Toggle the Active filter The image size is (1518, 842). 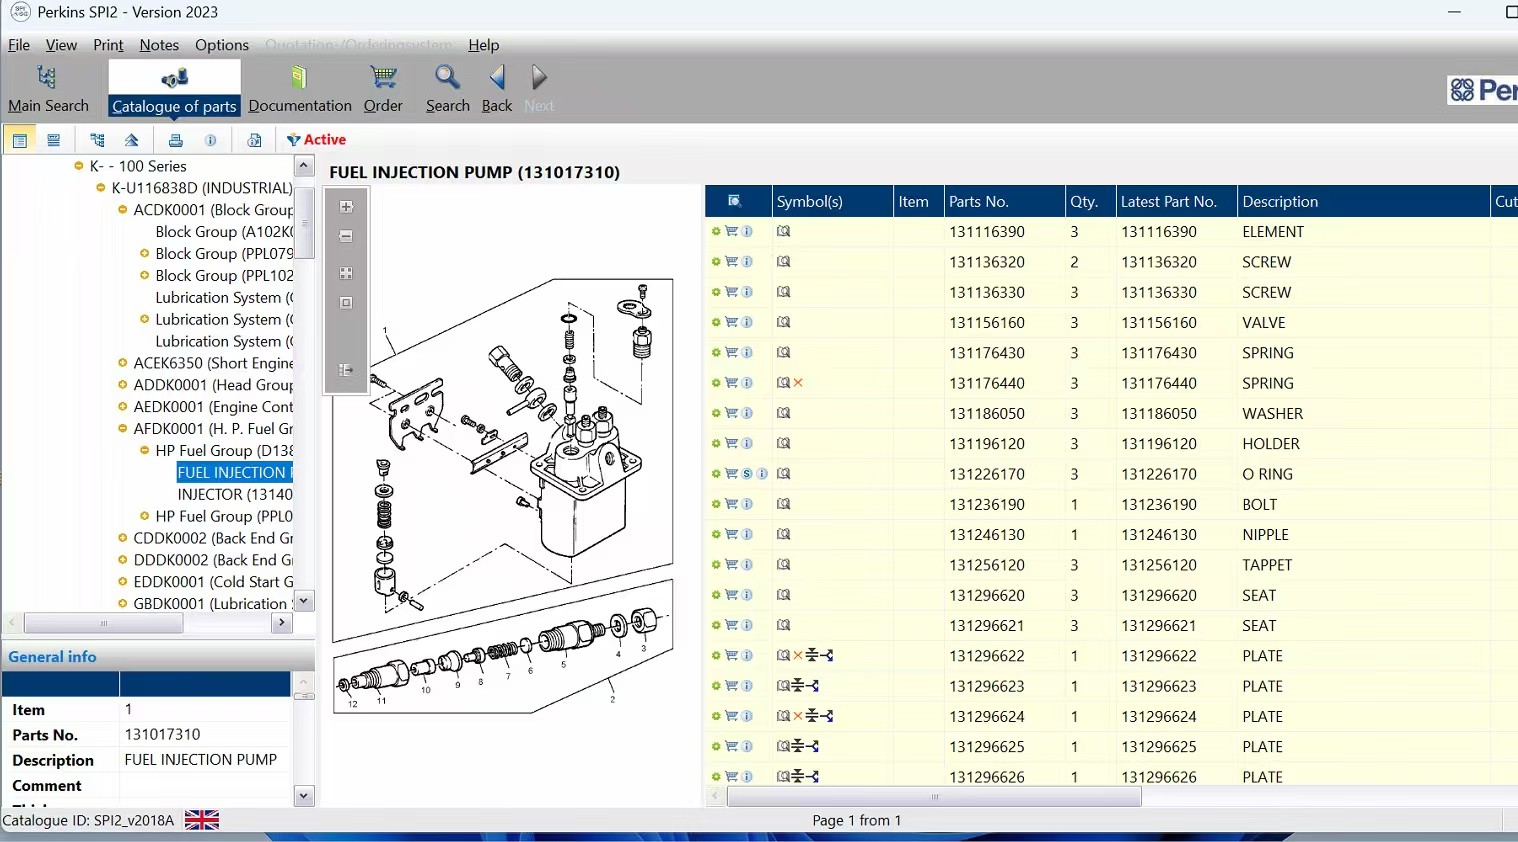316,140
